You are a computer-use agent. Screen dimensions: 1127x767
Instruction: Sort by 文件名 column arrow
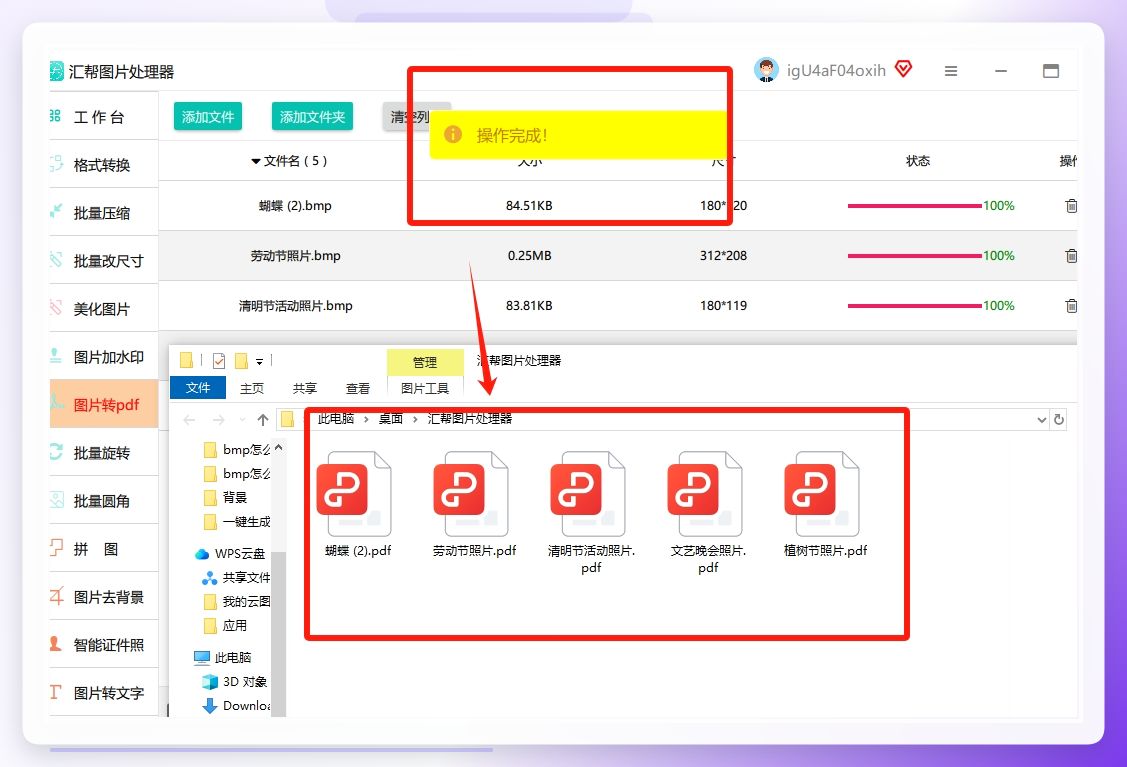[255, 161]
